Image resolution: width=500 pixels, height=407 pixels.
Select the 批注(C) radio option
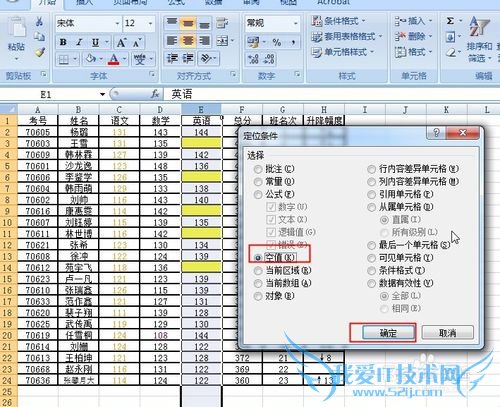(258, 169)
